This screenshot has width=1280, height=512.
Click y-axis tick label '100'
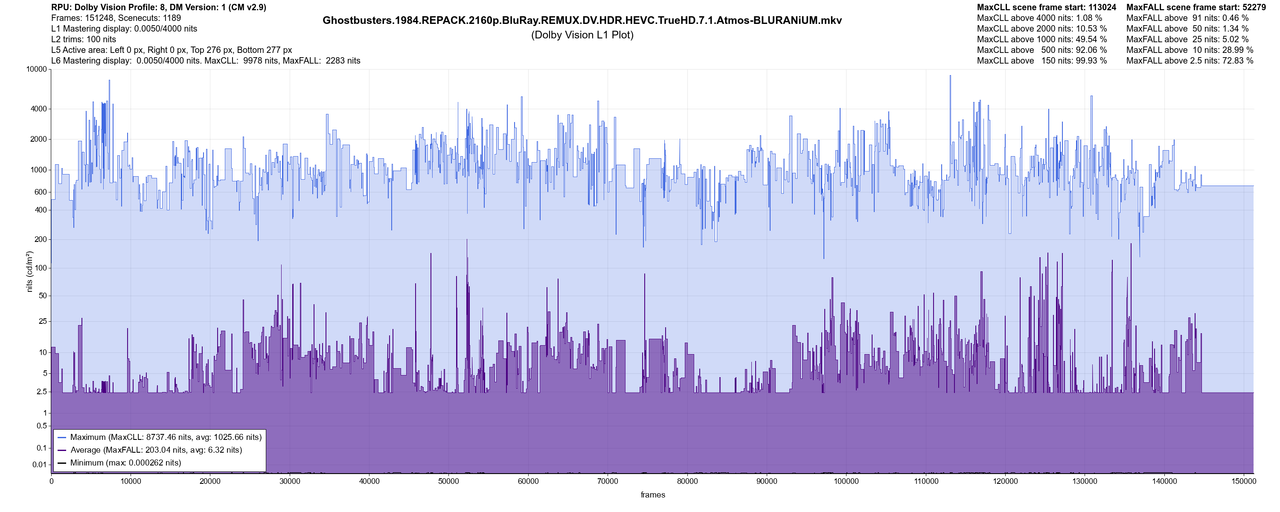coord(40,270)
